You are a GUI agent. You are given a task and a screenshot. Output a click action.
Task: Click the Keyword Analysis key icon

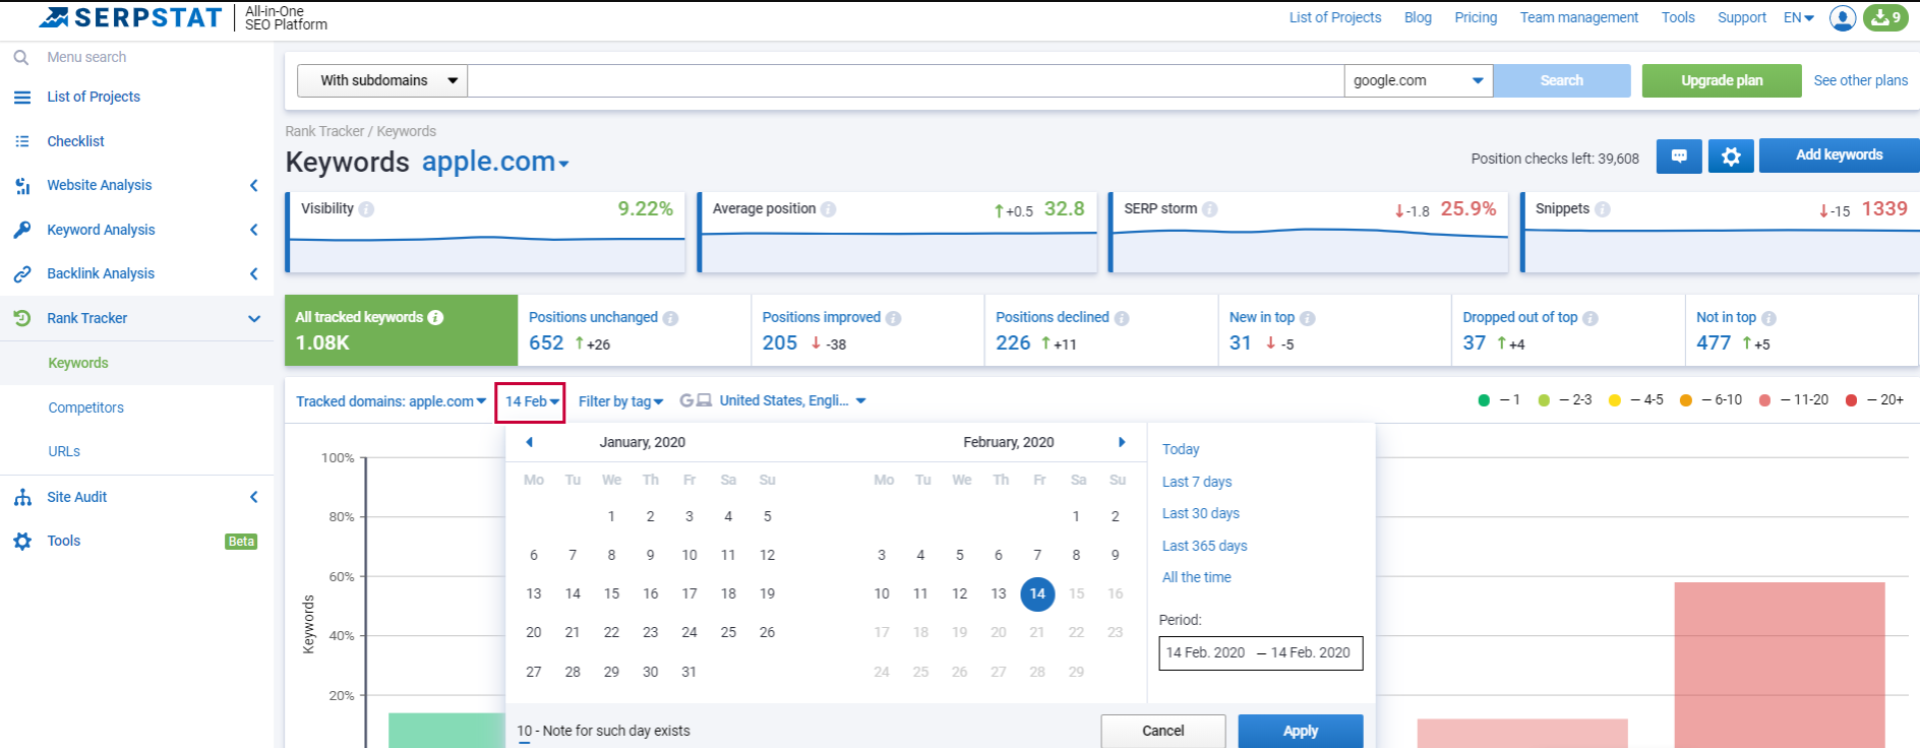(x=22, y=229)
